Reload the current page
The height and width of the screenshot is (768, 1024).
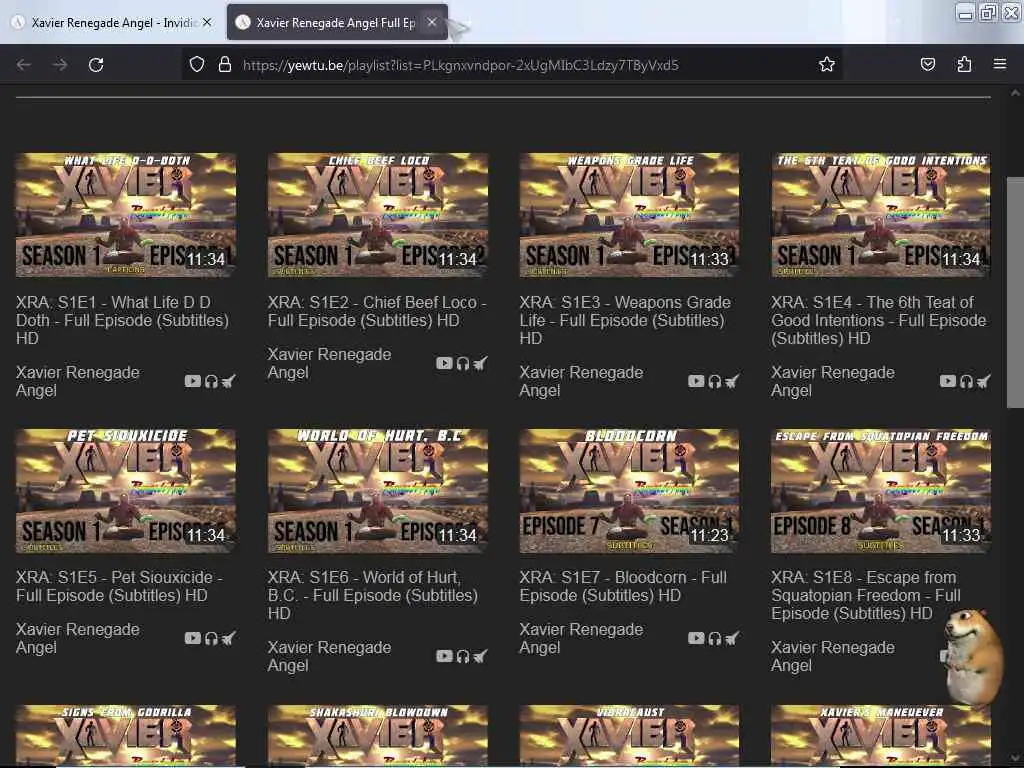pos(96,65)
